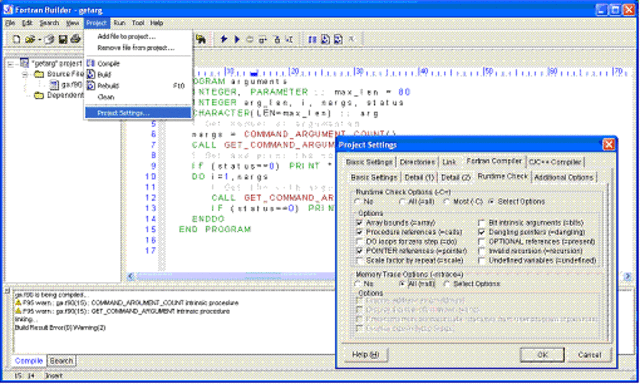Click the Save floppy disk icon

(x=63, y=40)
